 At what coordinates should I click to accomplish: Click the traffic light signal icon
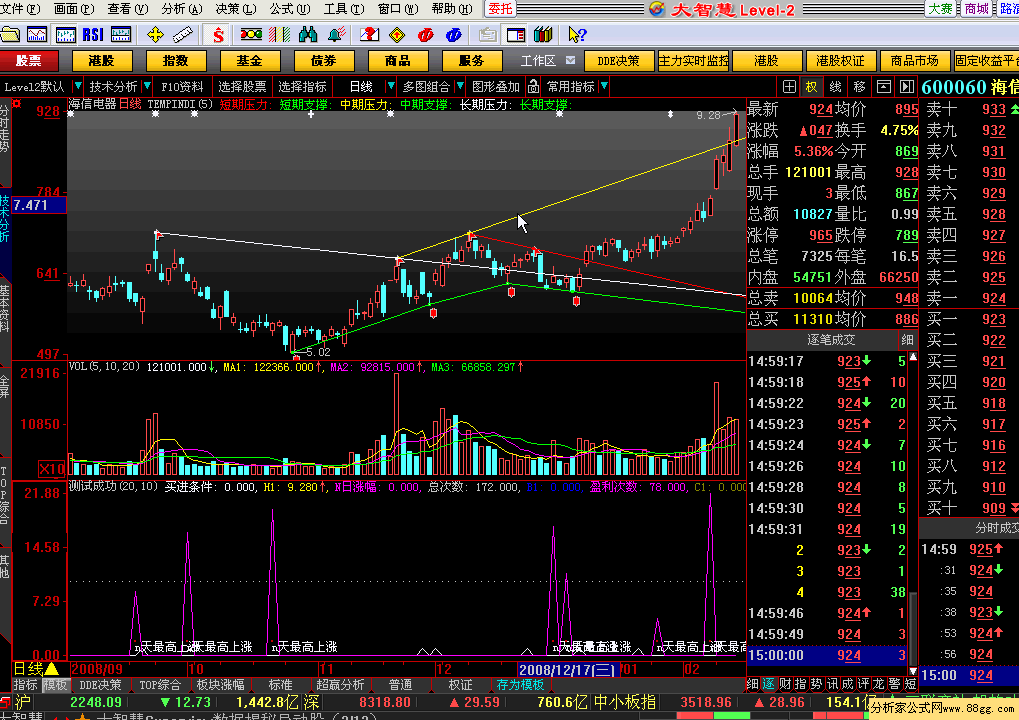pyautogui.click(x=251, y=34)
